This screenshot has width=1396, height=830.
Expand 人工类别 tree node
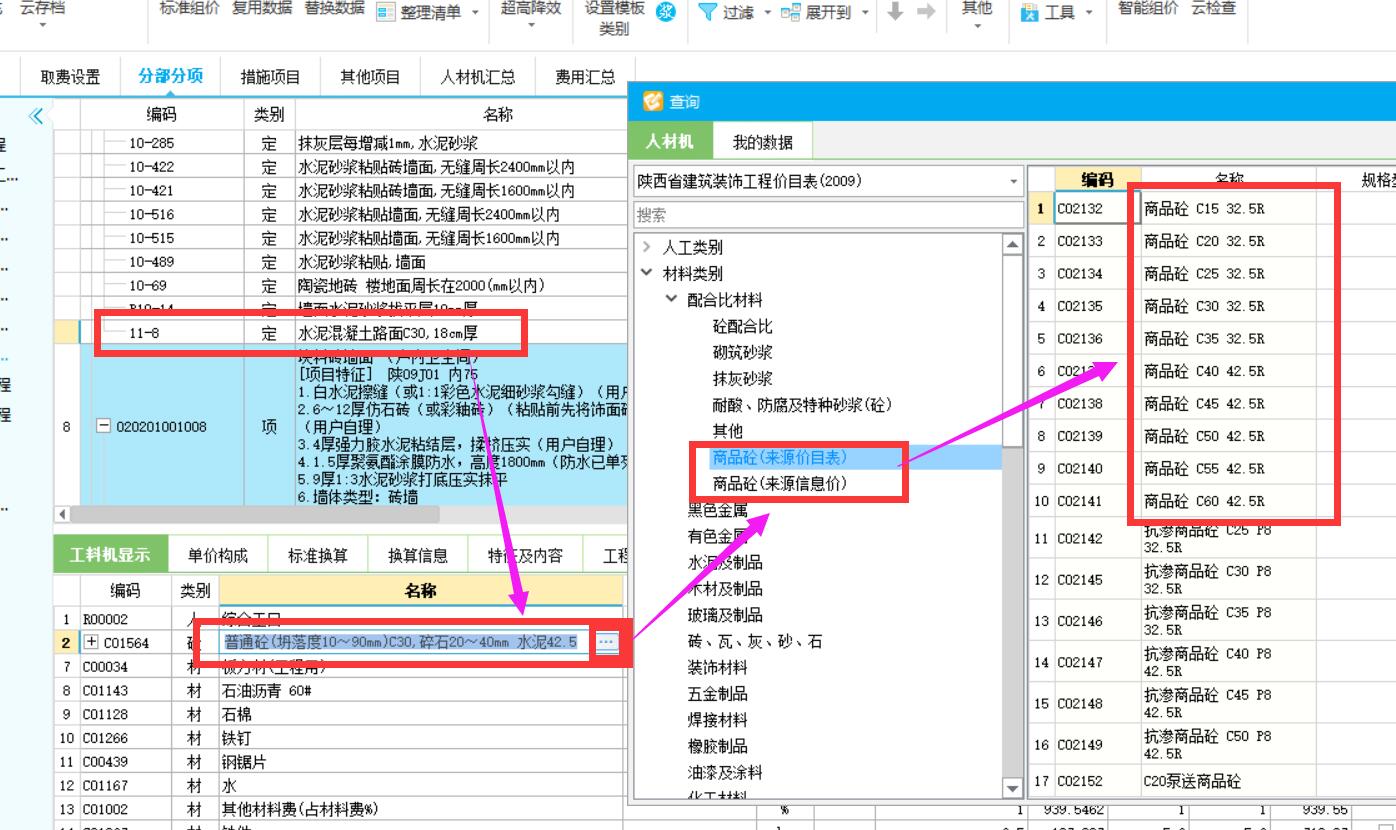pyautogui.click(x=647, y=247)
